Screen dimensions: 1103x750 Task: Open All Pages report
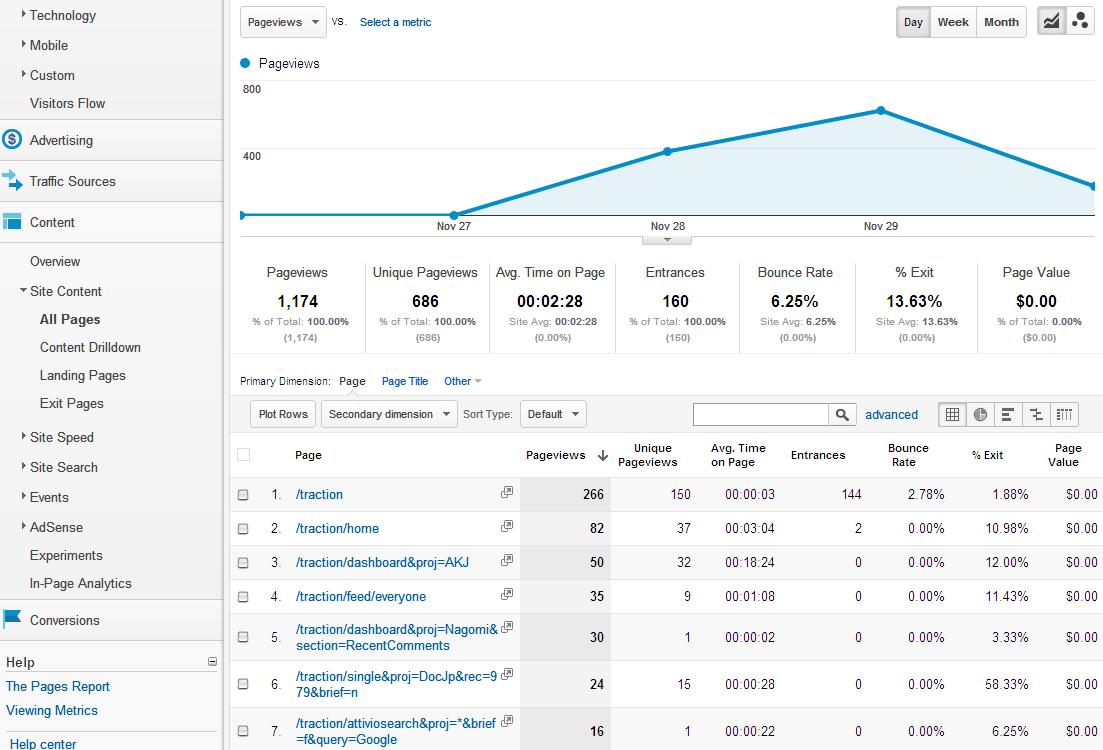pos(70,319)
